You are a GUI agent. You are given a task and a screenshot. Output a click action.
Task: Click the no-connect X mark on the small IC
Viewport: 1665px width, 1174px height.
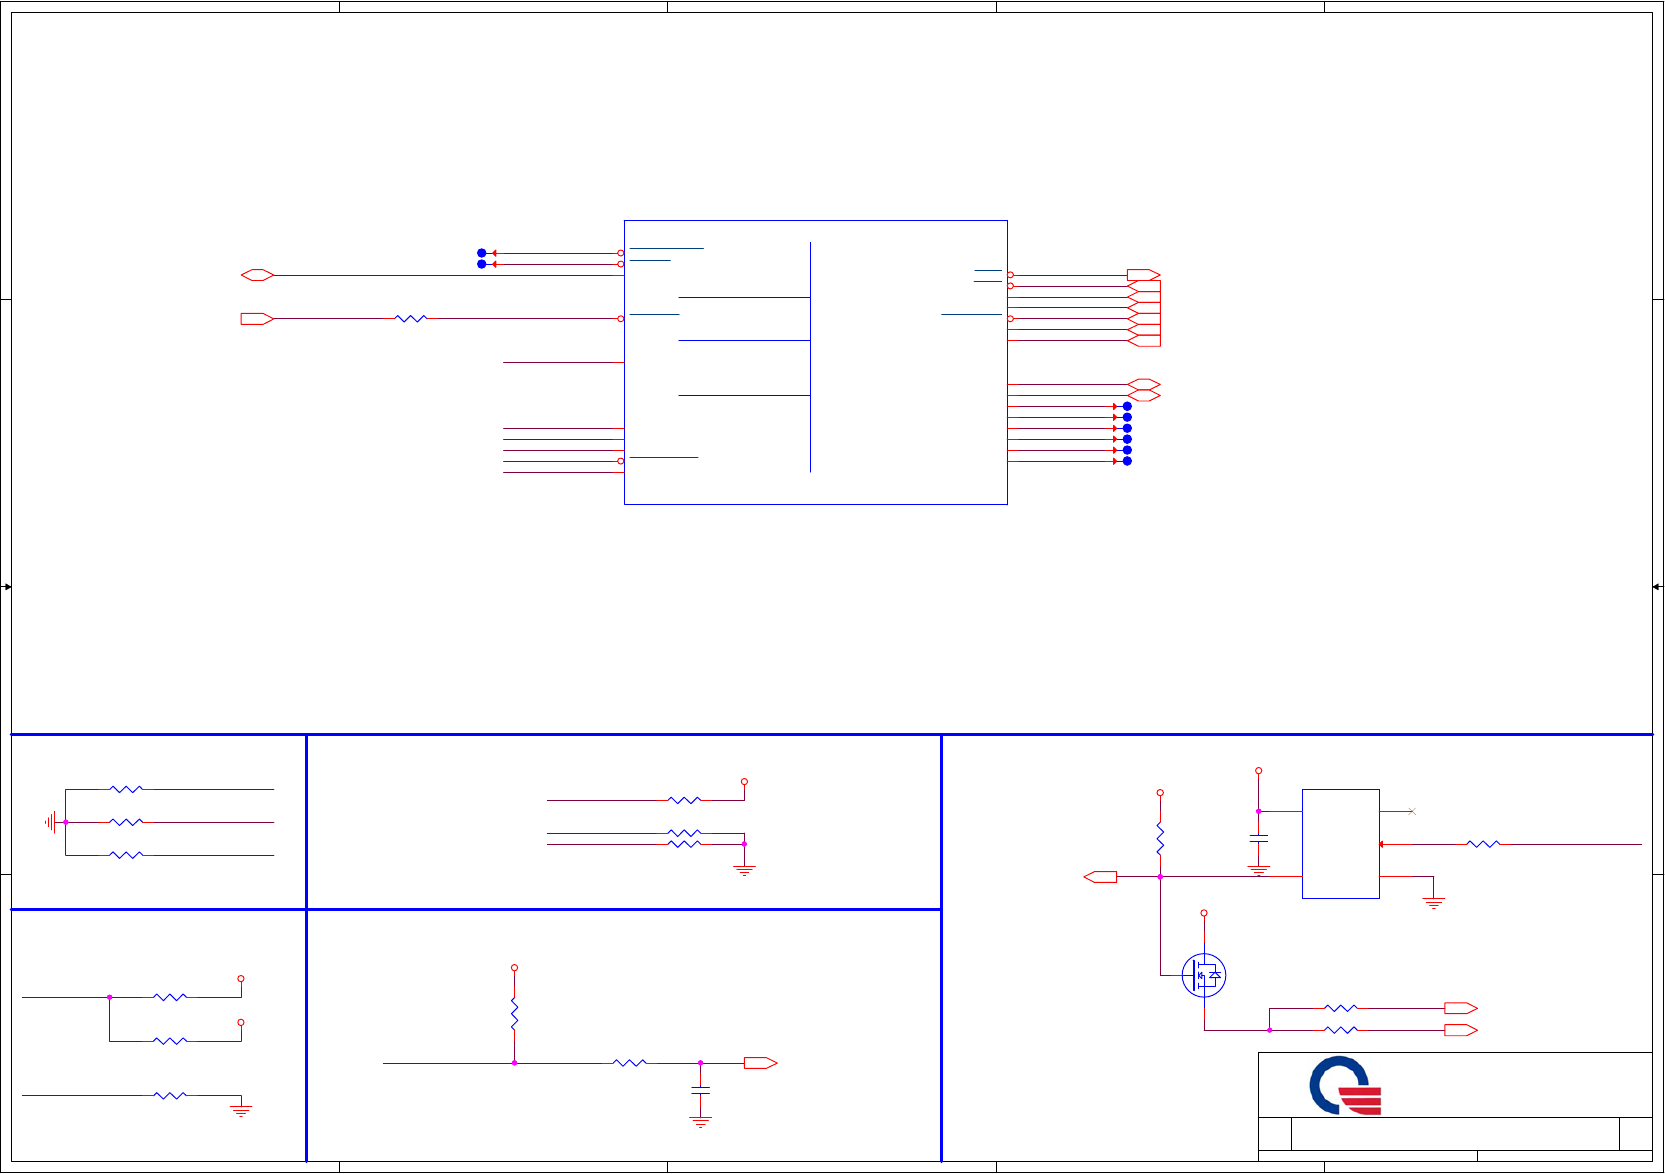coord(1412,811)
